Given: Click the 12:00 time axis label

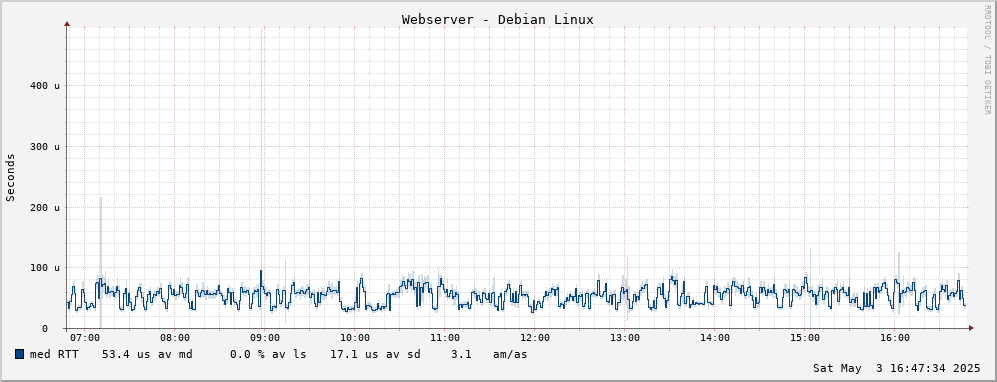Looking at the screenshot, I should point(535,338).
